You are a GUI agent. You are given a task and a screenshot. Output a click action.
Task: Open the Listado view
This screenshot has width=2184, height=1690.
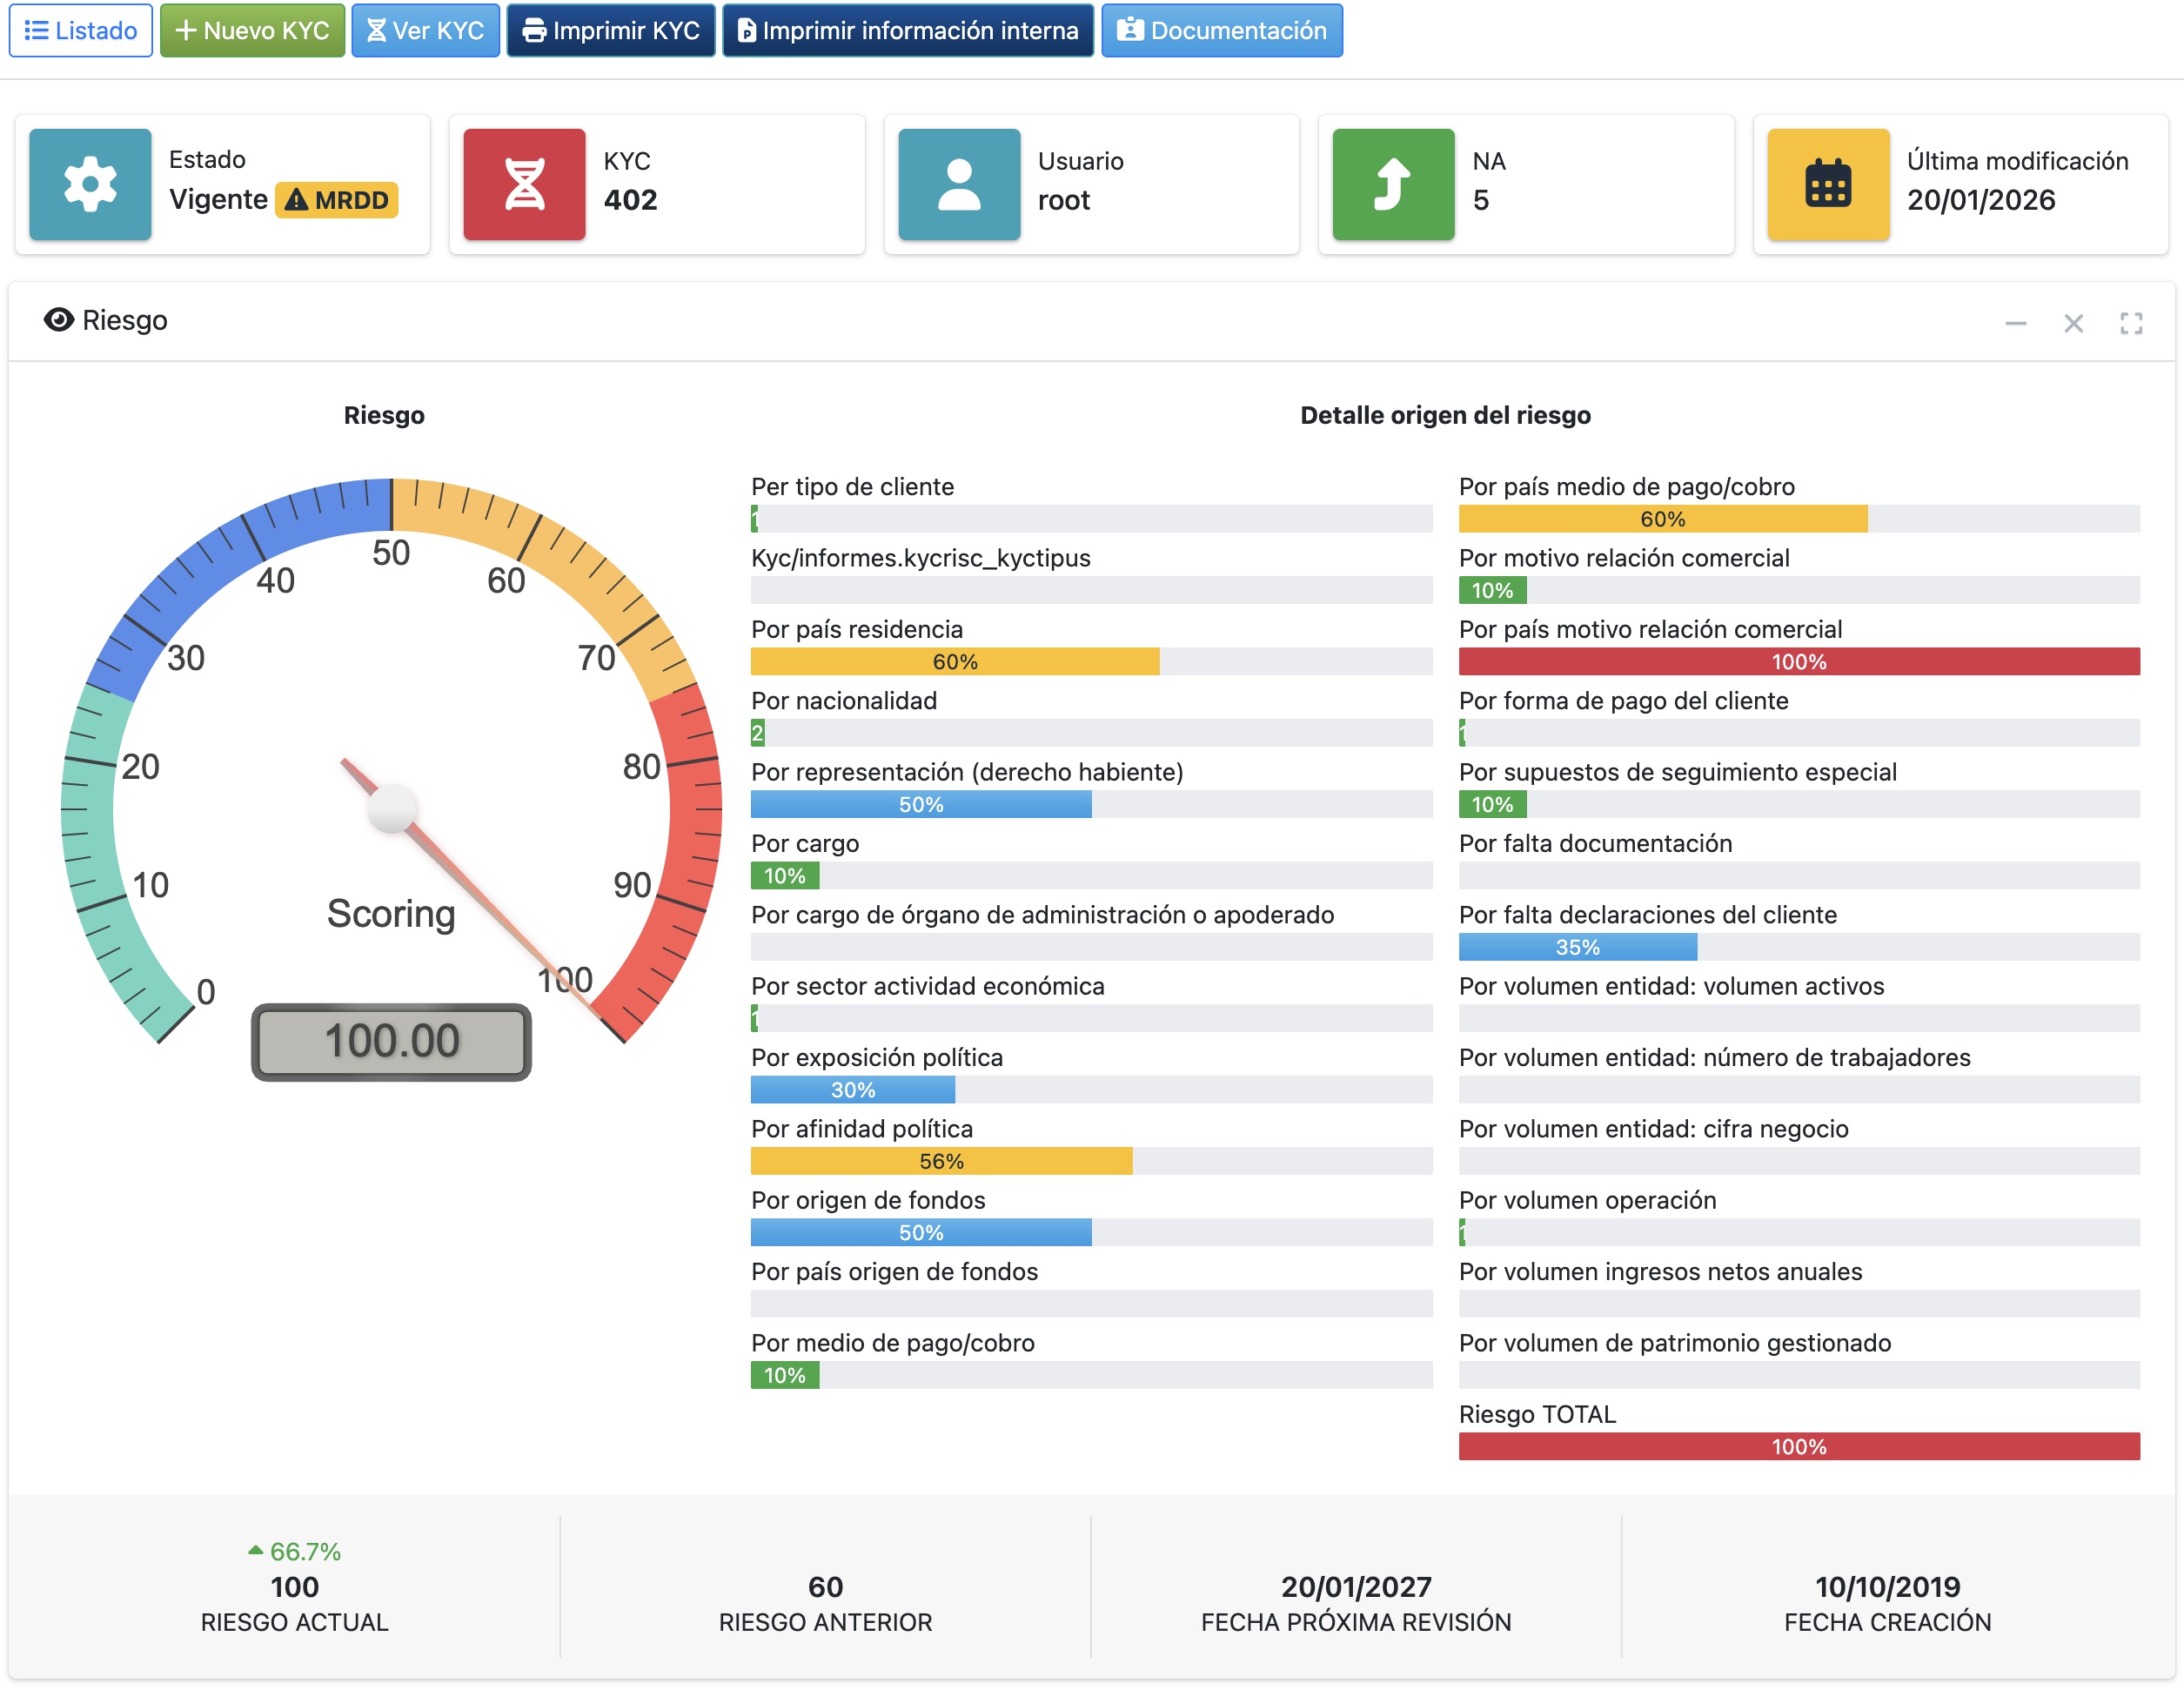(81, 30)
